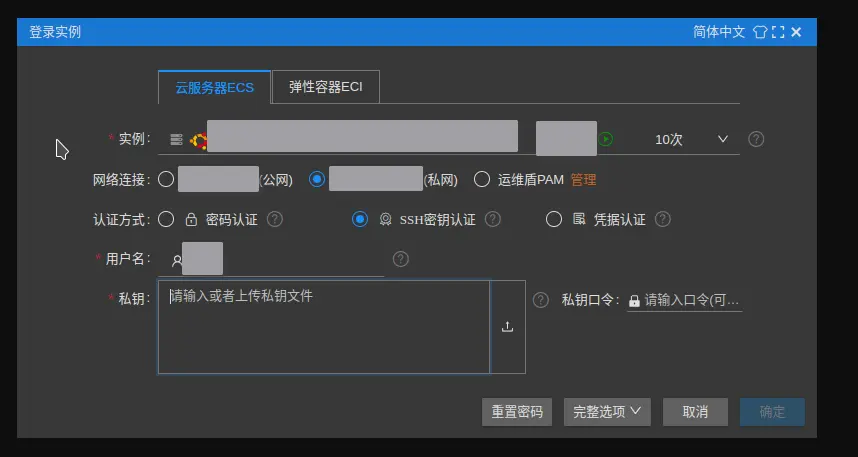Click the 重置密码 button
858x457 pixels.
click(517, 412)
